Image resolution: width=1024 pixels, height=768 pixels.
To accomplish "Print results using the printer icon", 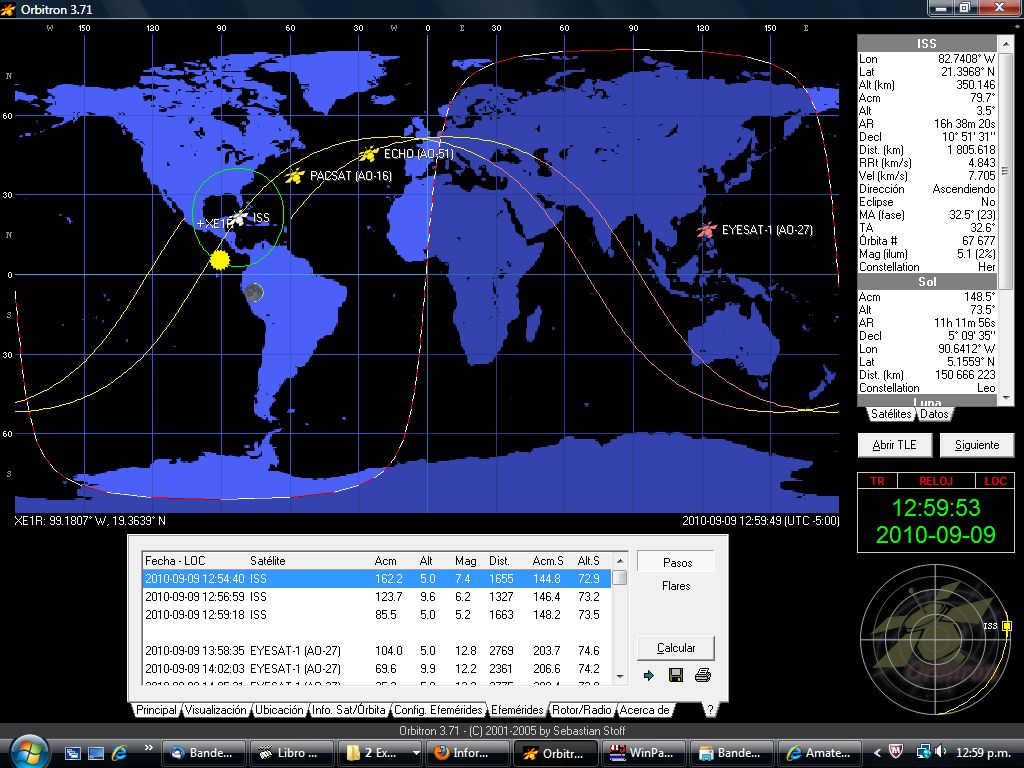I will coord(703,675).
